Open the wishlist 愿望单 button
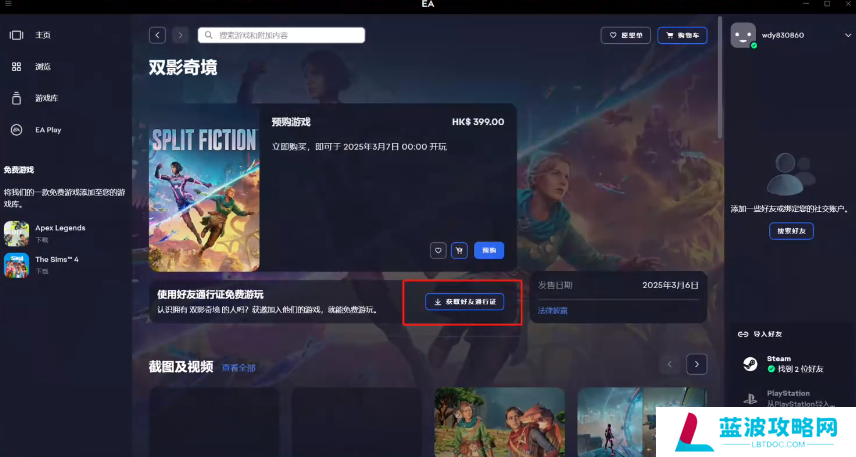This screenshot has width=856, height=457. (626, 35)
